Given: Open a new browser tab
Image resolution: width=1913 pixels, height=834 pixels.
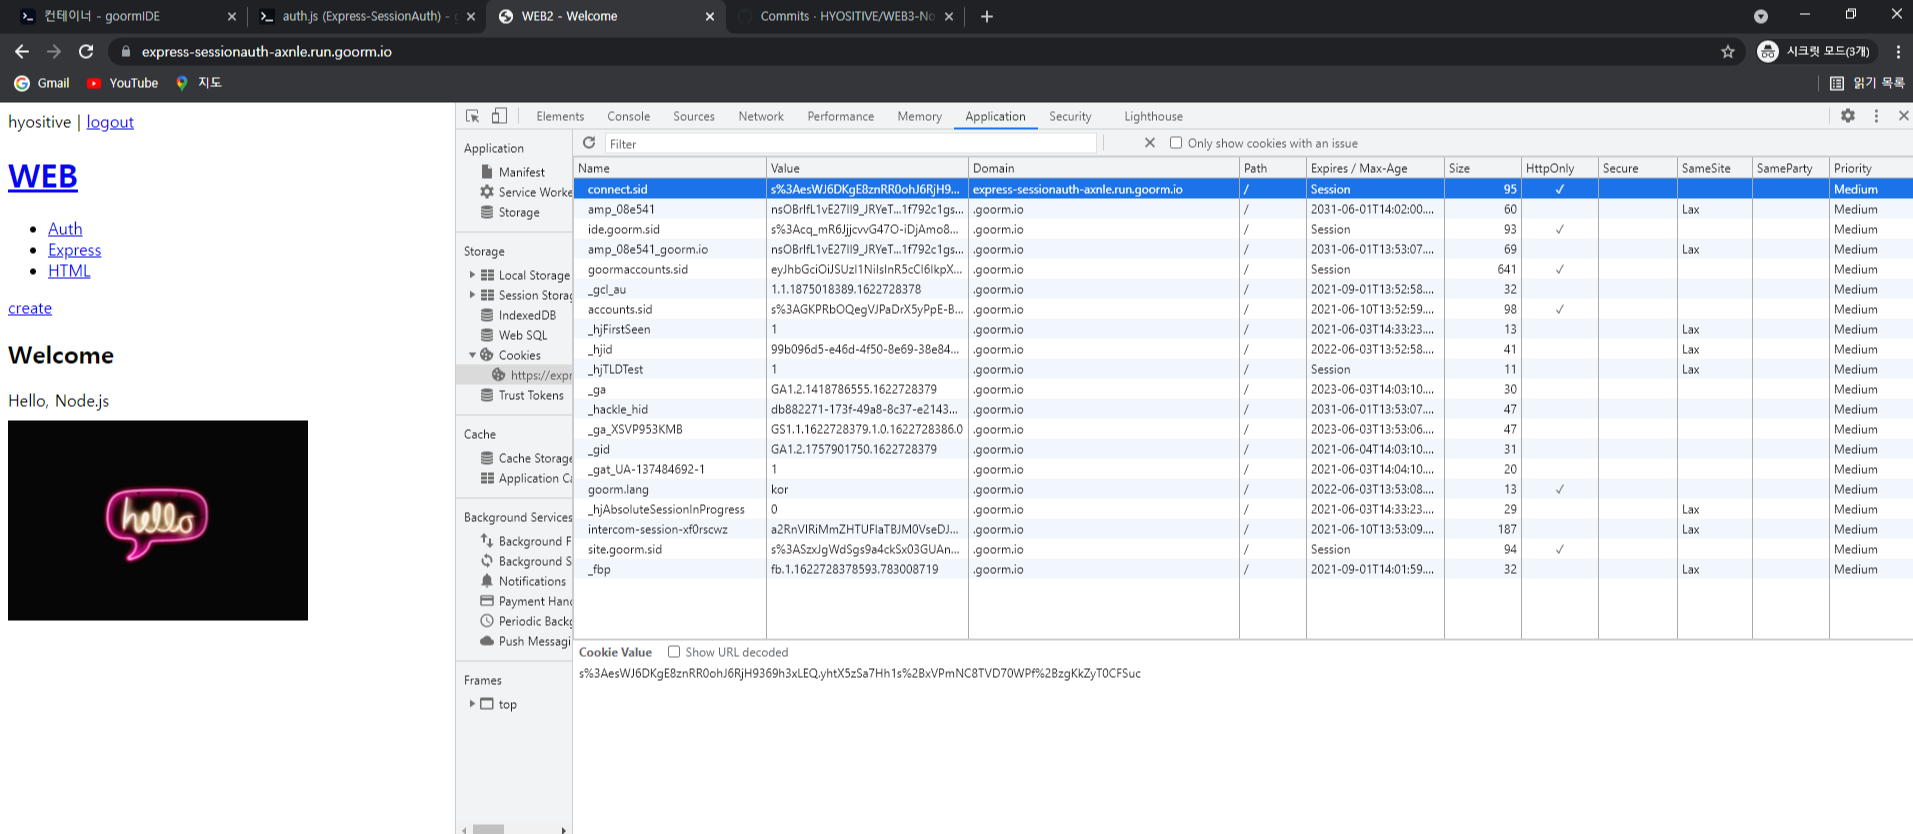Looking at the screenshot, I should coord(987,16).
